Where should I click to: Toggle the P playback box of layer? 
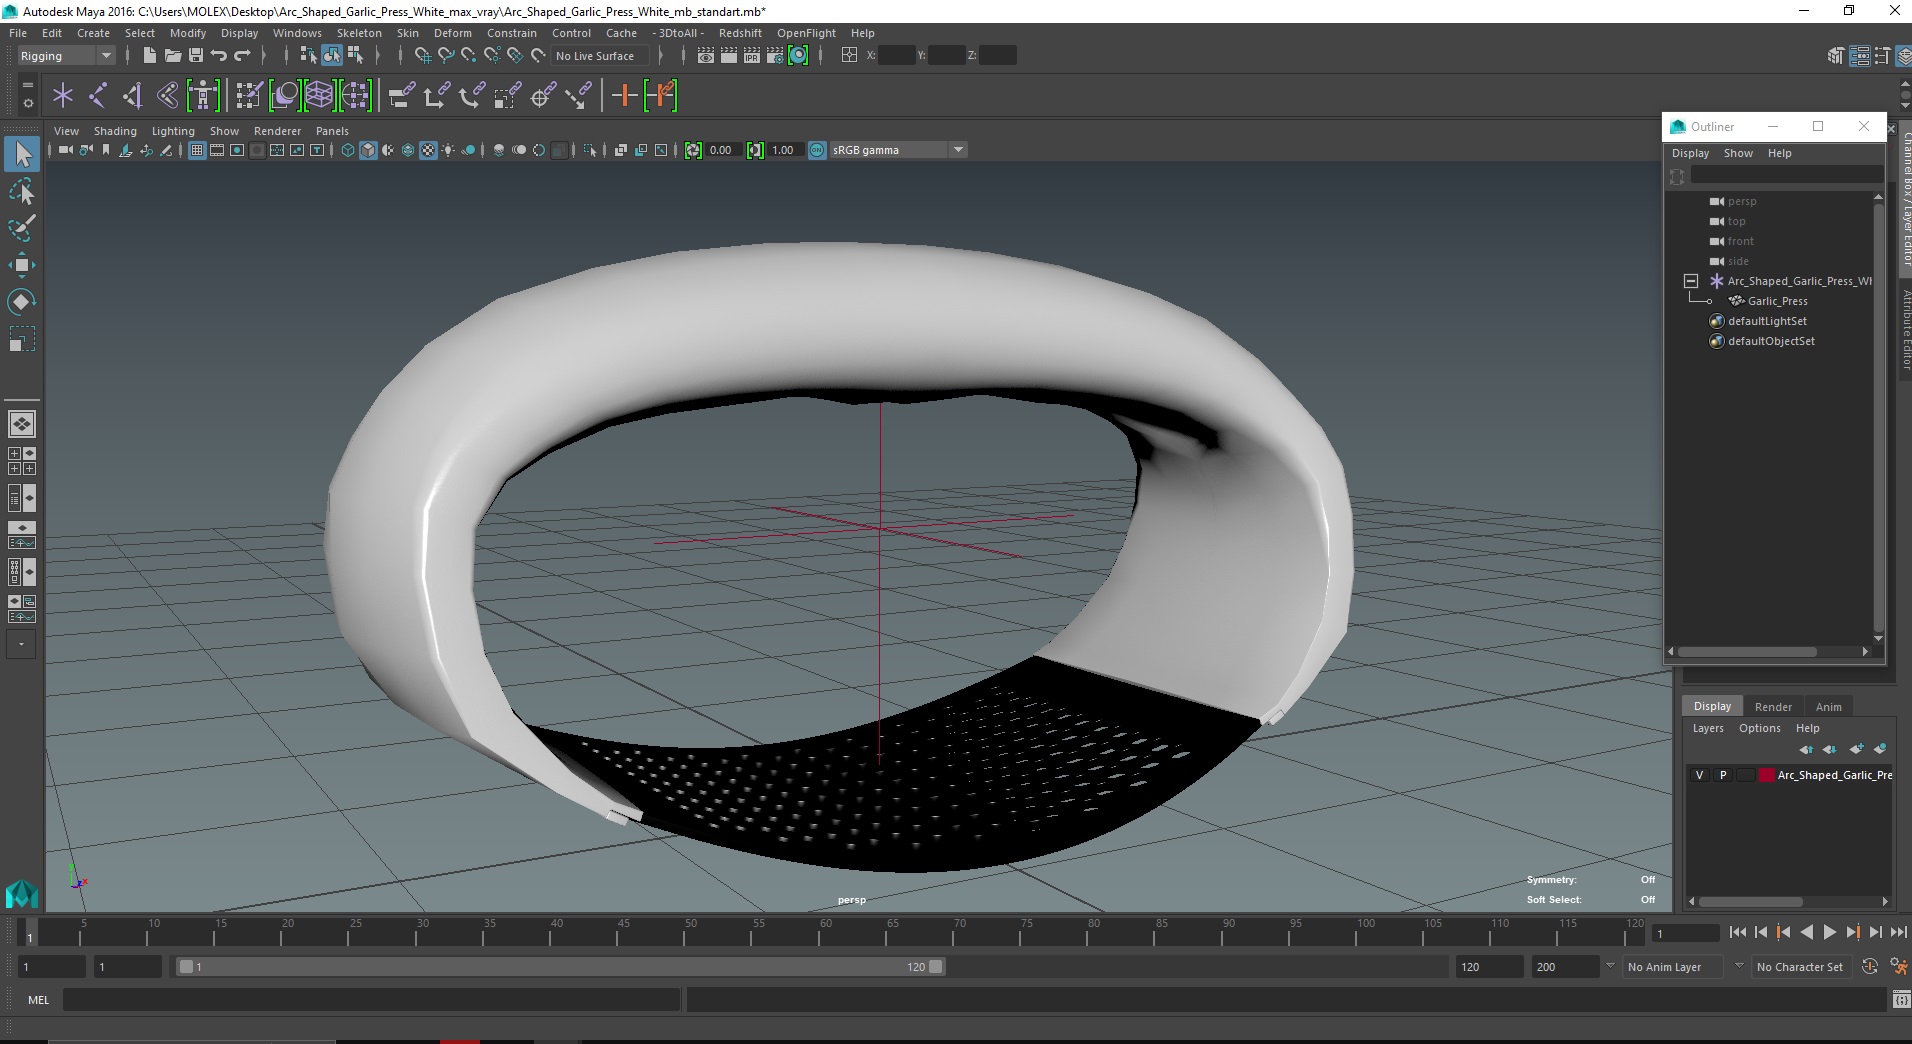1722,775
